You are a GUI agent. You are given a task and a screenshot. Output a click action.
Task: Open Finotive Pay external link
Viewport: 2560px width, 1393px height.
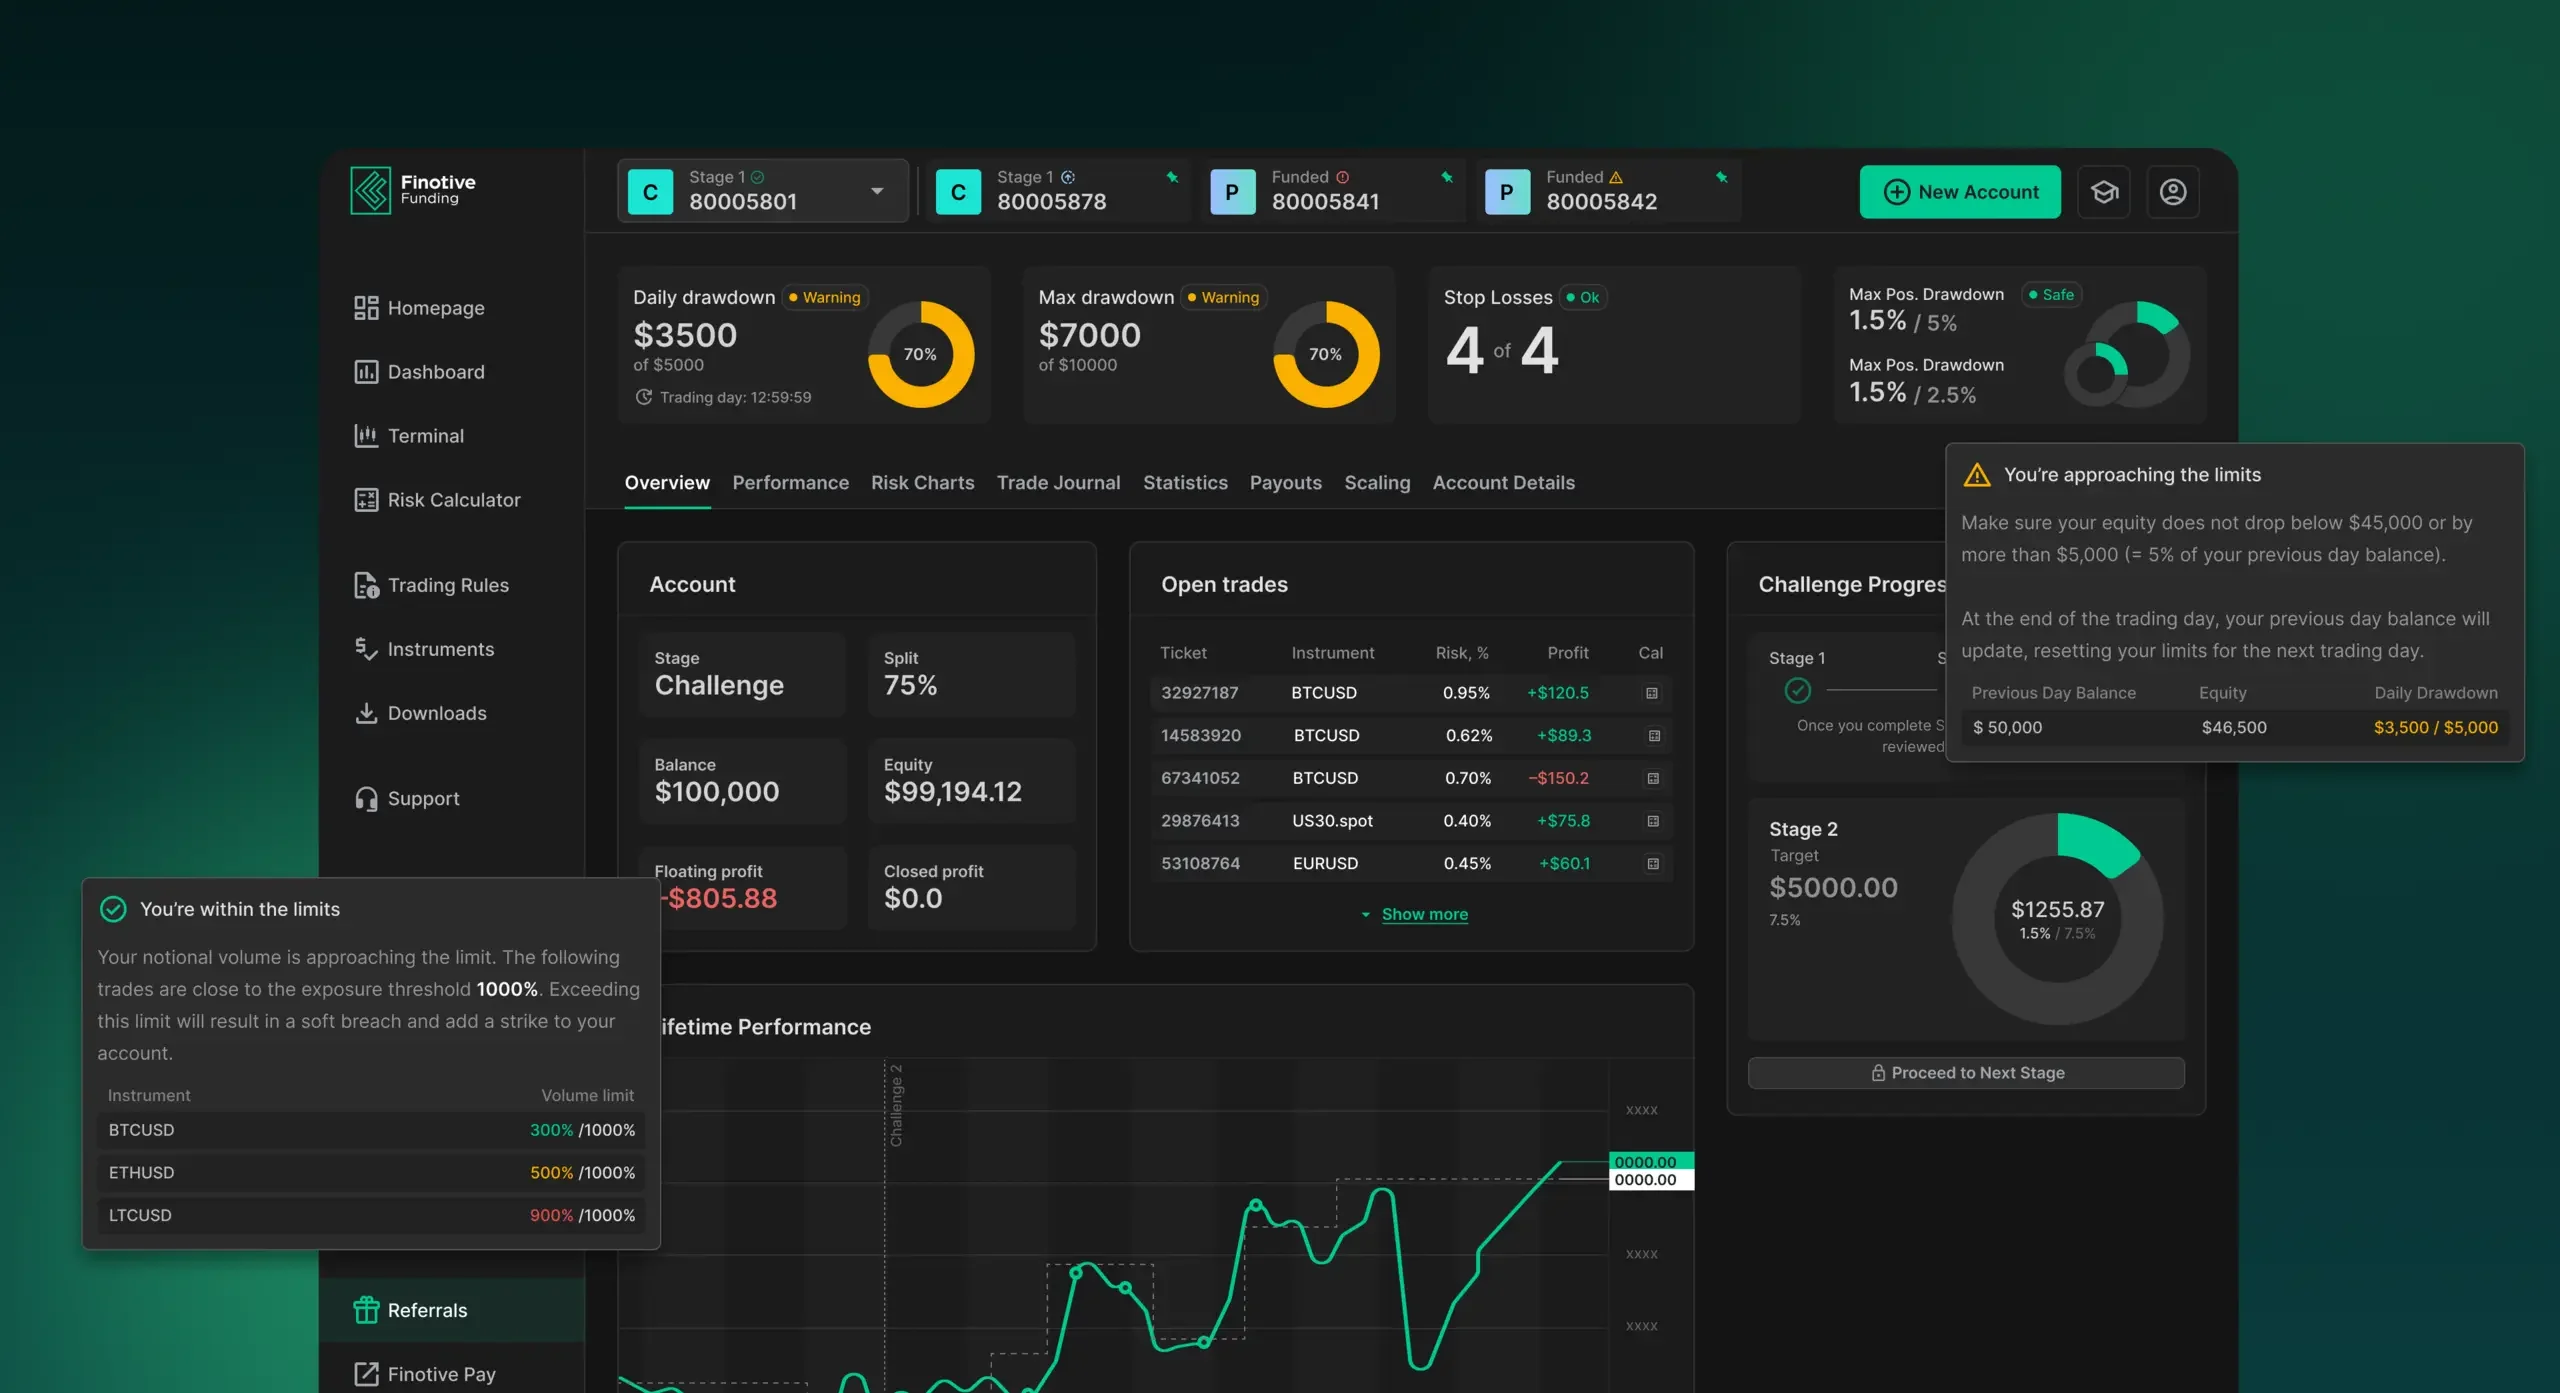pyautogui.click(x=425, y=1374)
